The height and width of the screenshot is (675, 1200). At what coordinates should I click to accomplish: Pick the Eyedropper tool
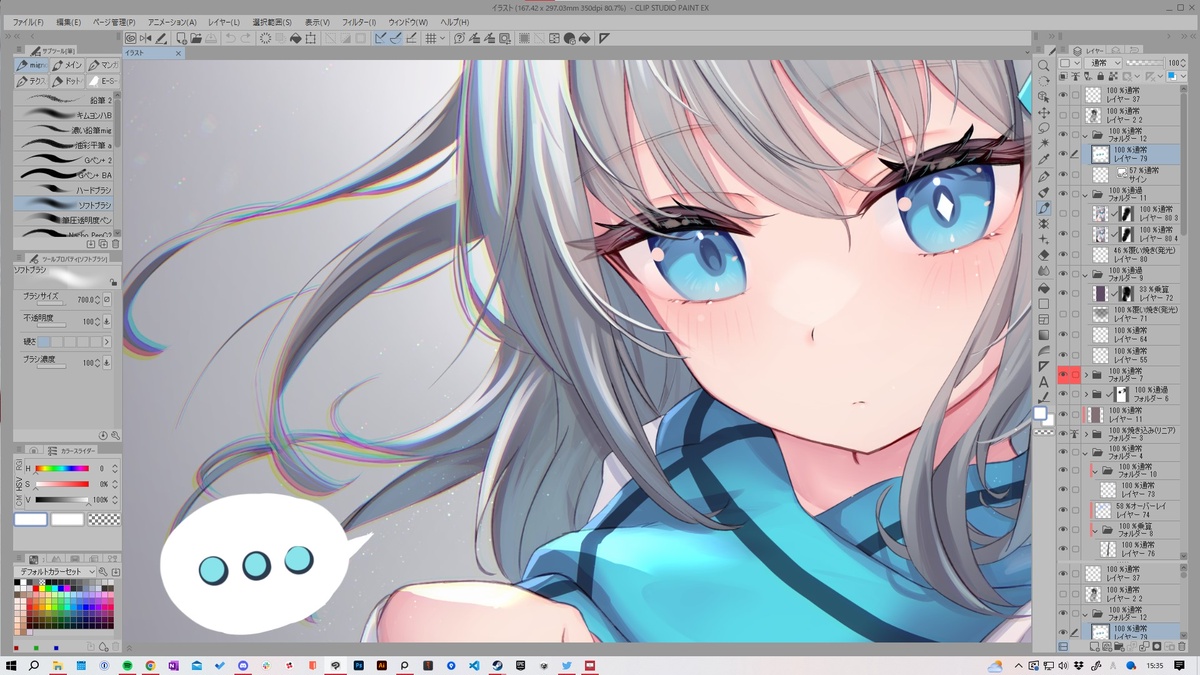point(1044,160)
